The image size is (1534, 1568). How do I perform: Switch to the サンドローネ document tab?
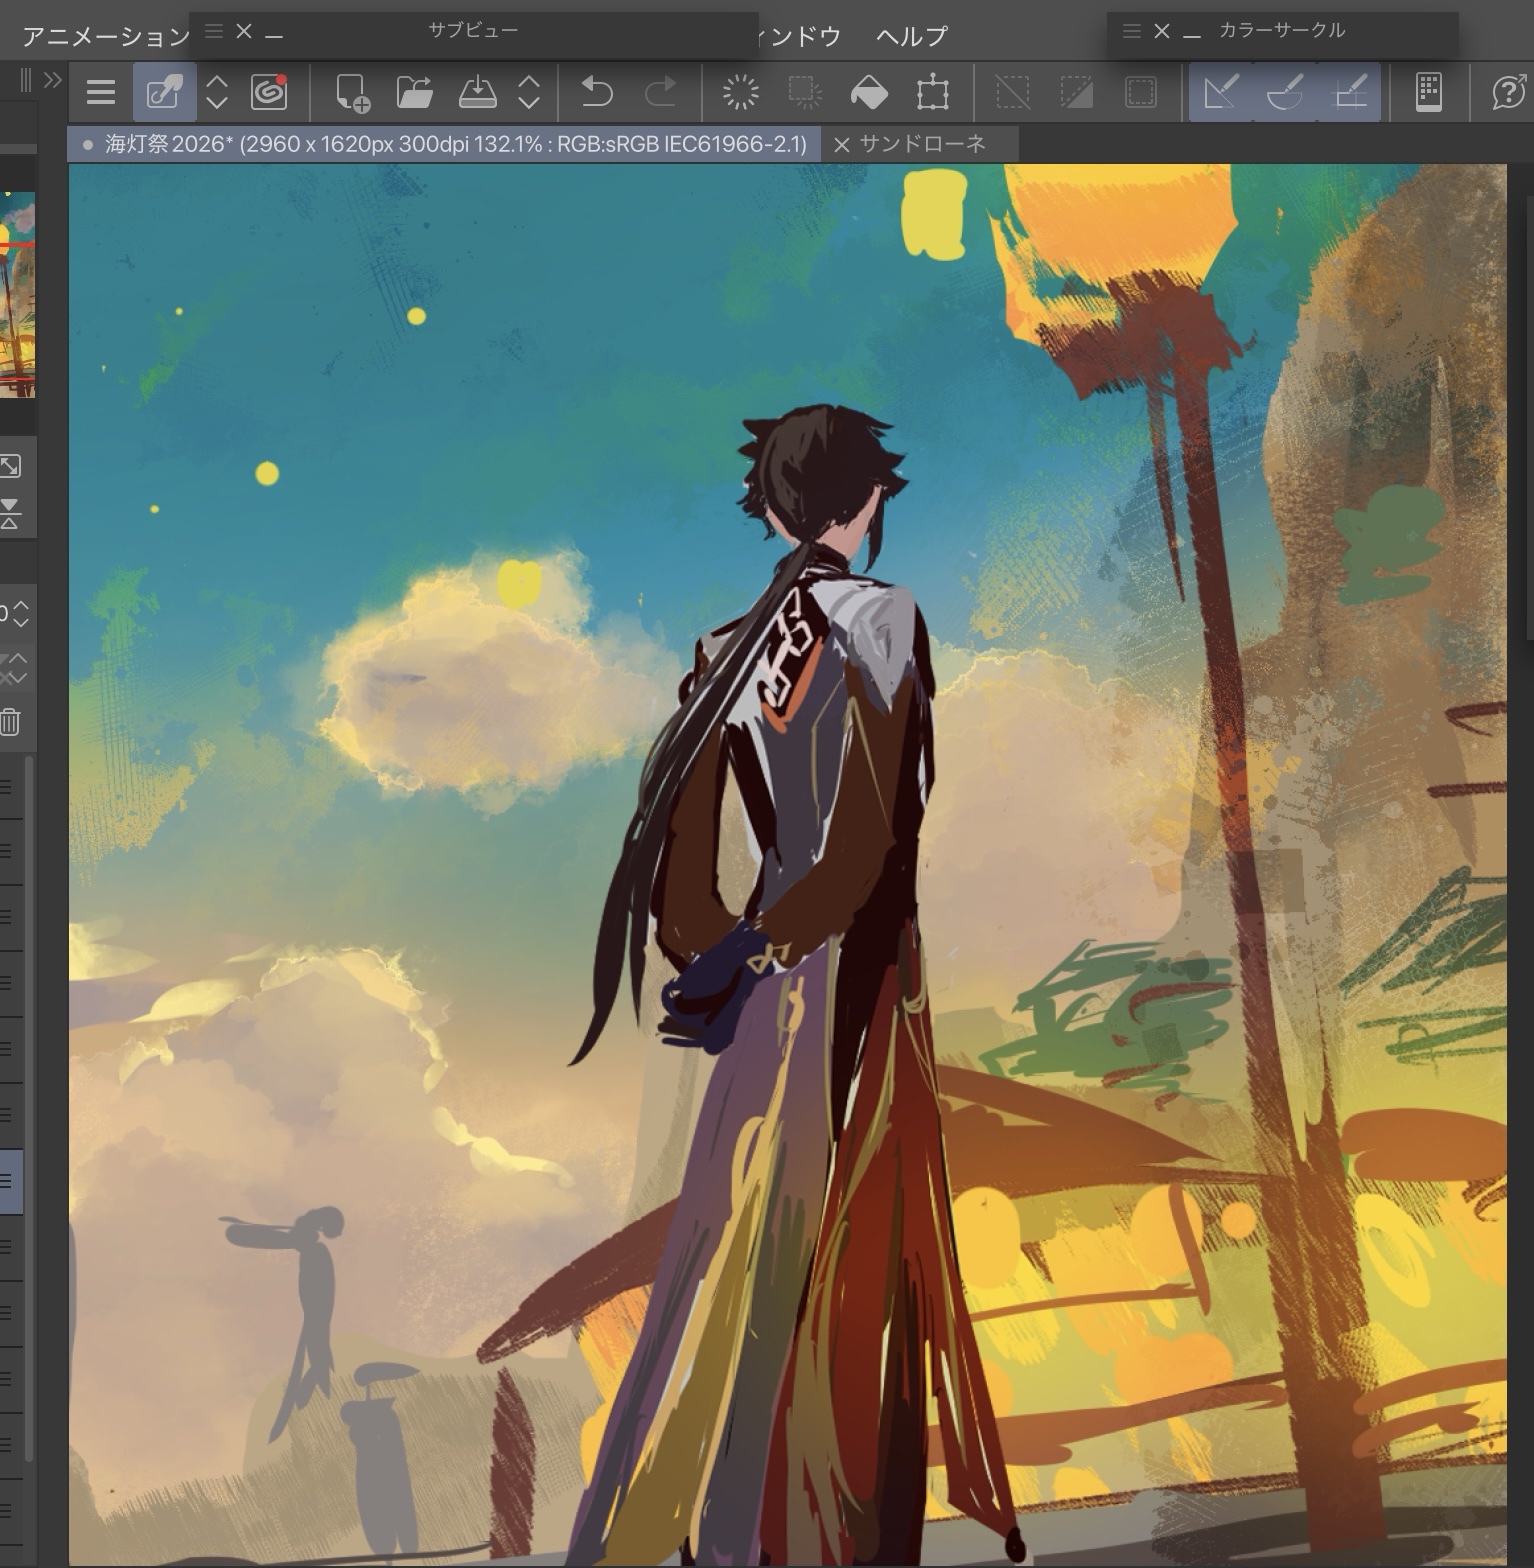(922, 145)
